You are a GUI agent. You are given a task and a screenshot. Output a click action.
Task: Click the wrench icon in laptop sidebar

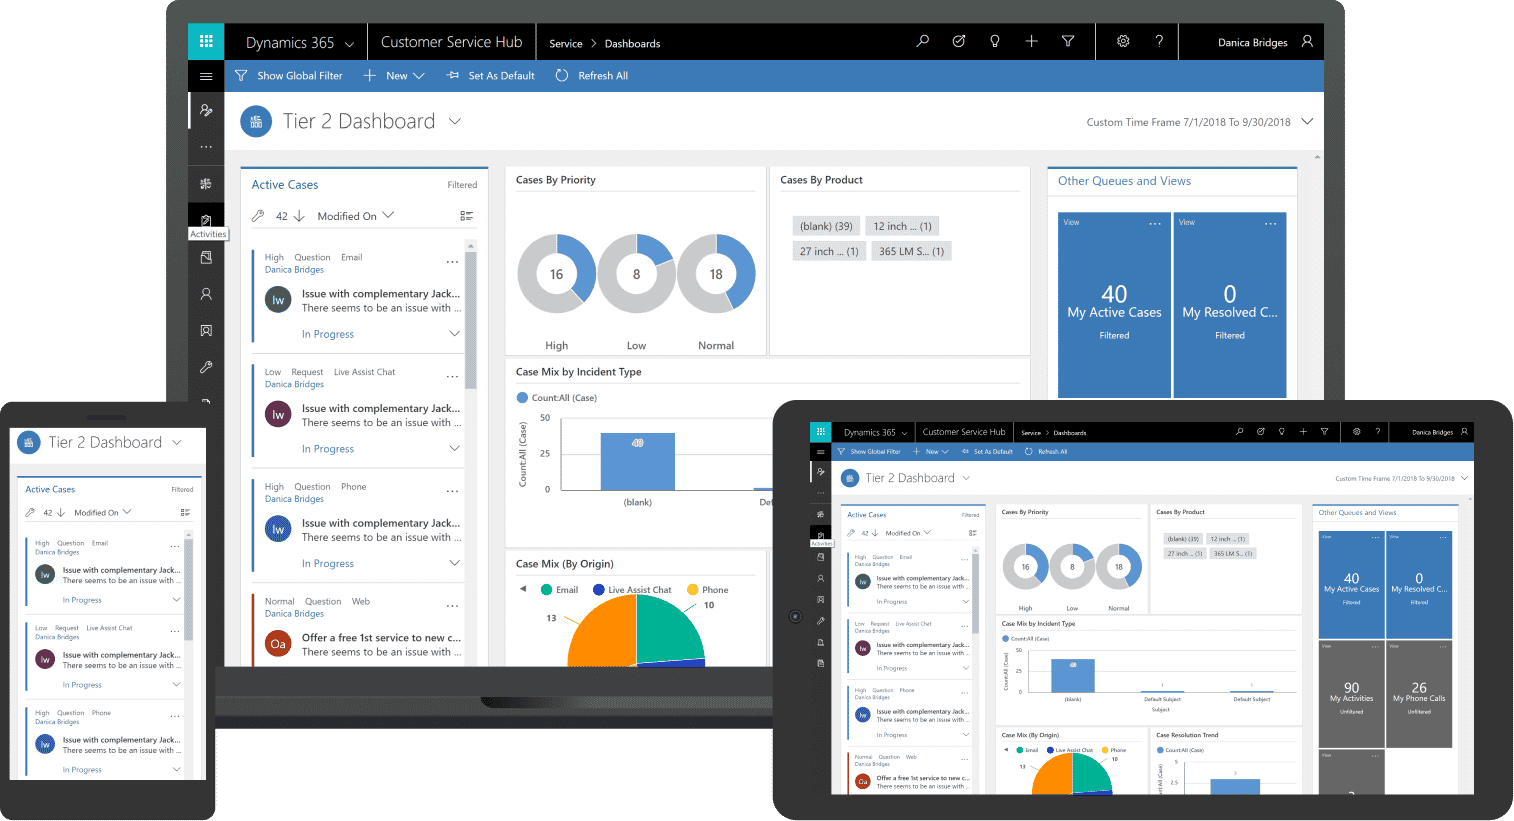(x=206, y=367)
